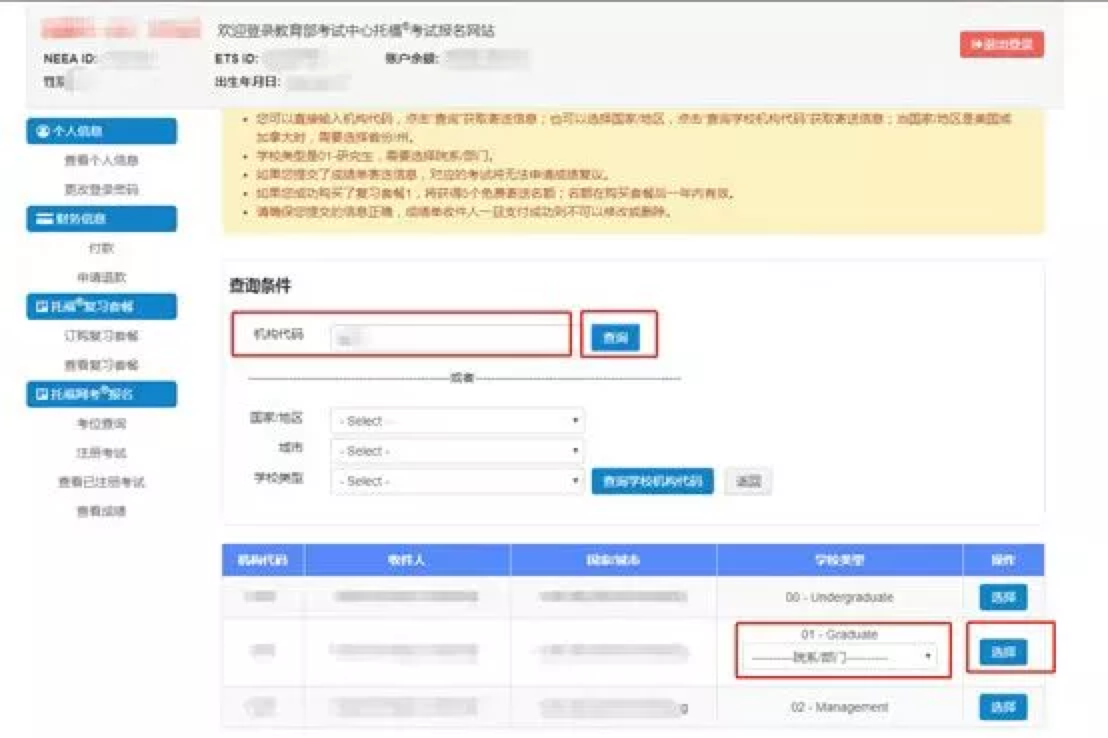Click the icon beside 托福网考报名 header

pyautogui.click(x=42, y=394)
